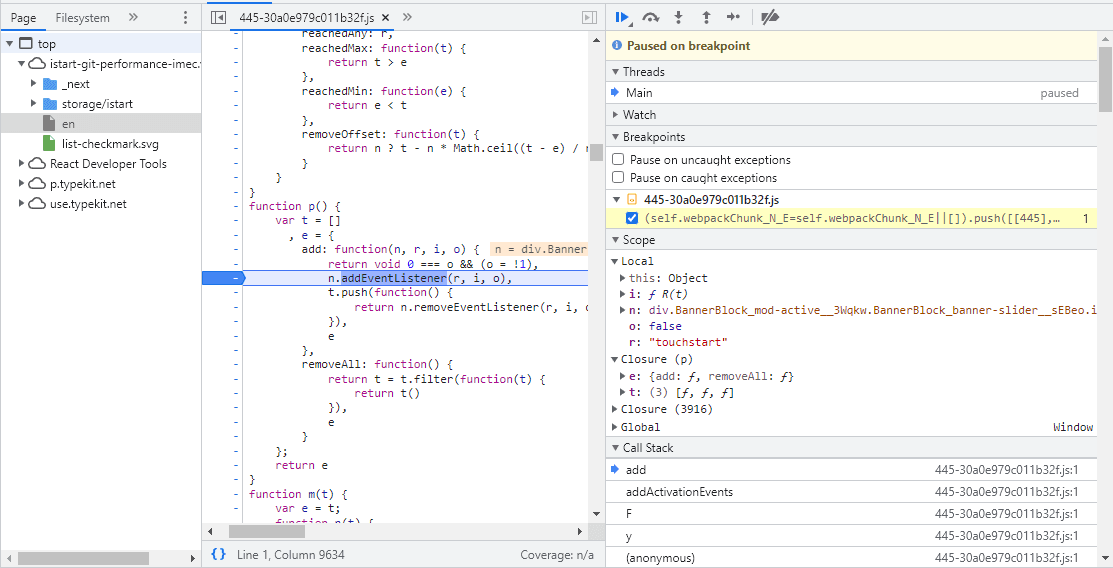Enable Pause on uncaught exceptions
The height and width of the screenshot is (568, 1113).
pyautogui.click(x=618, y=159)
